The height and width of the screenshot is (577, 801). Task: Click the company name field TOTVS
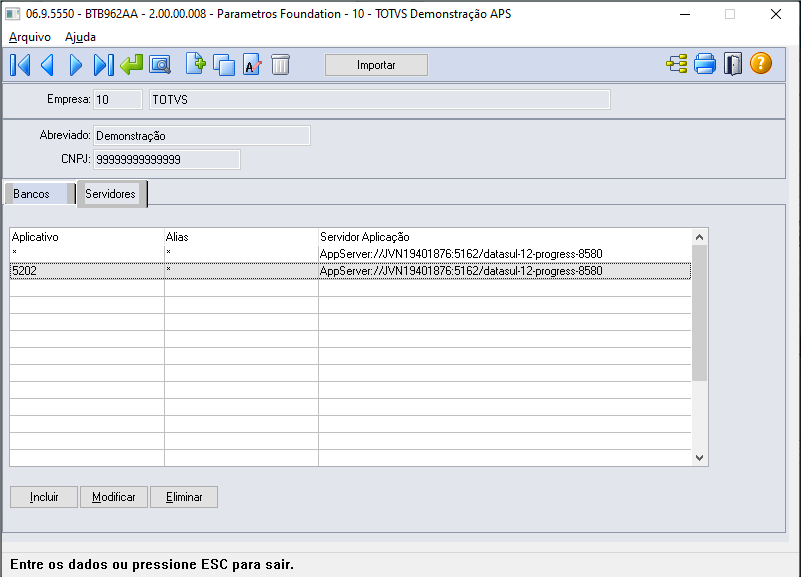[380, 100]
